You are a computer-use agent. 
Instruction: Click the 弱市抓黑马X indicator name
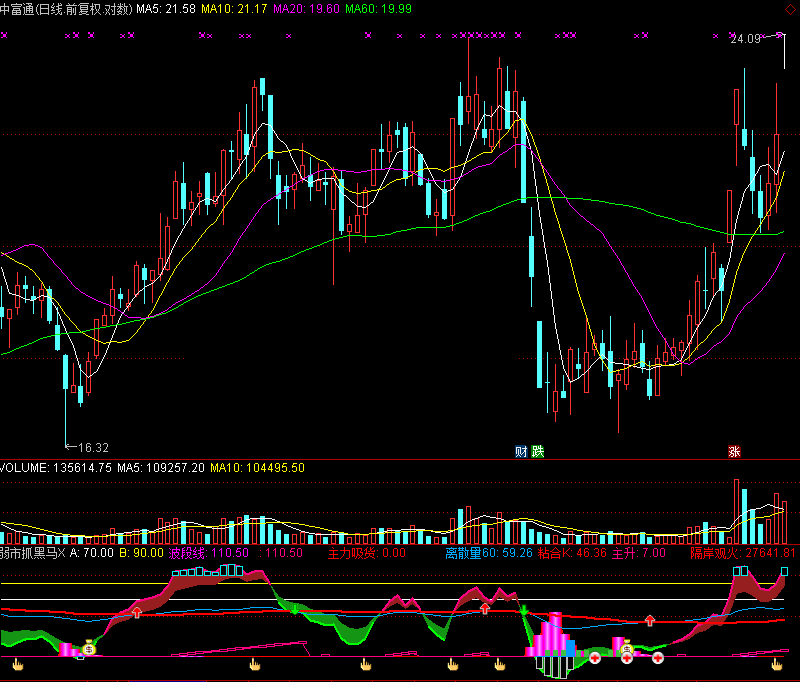click(x=33, y=553)
